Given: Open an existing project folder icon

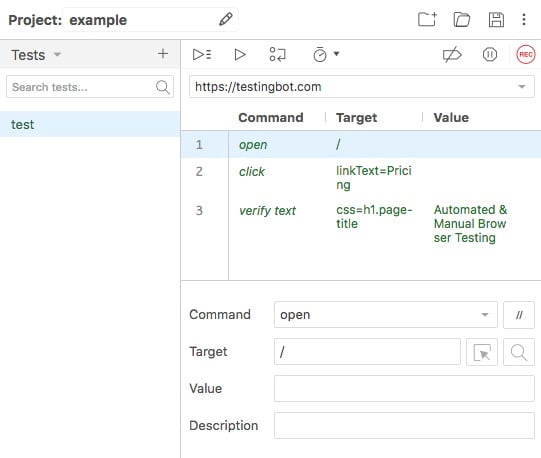Looking at the screenshot, I should coord(462,19).
